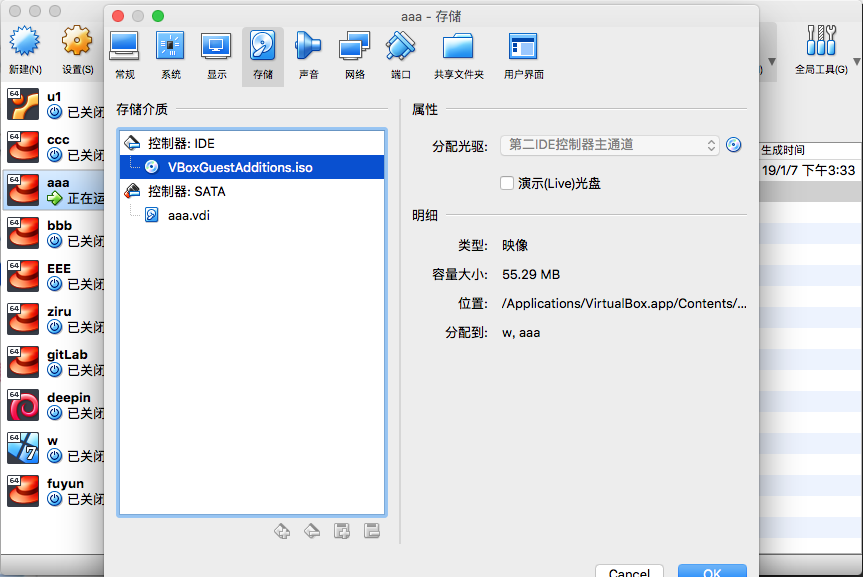863x577 pixels.
Task: Click the Cancel button
Action: (629, 571)
